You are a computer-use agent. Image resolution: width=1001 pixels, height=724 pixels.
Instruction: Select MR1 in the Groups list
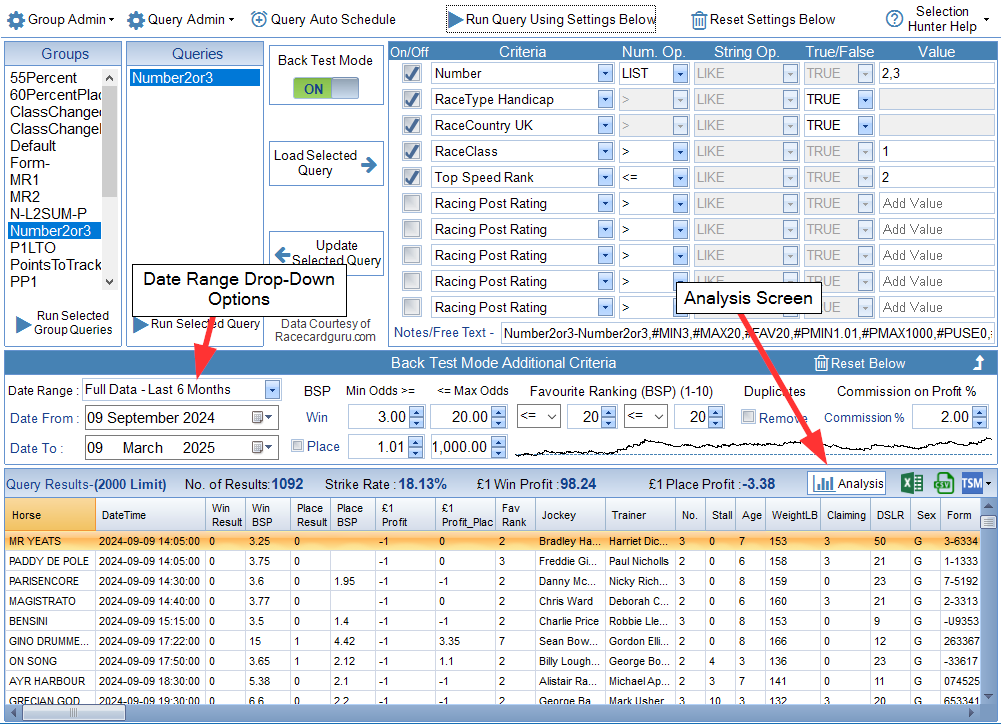(x=25, y=180)
